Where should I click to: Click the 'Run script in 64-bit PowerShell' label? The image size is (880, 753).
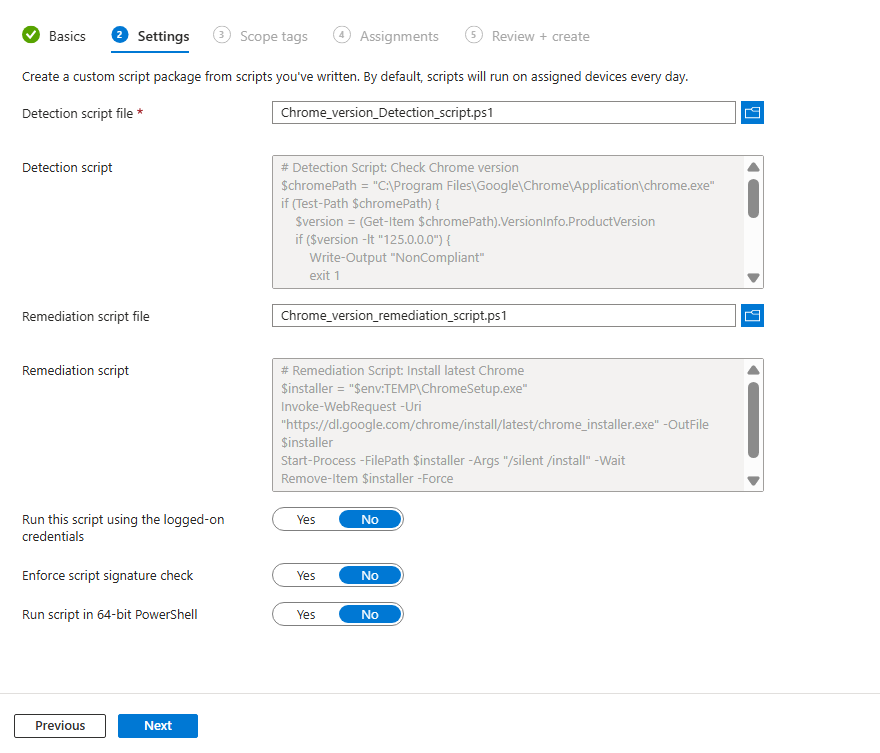tap(109, 615)
